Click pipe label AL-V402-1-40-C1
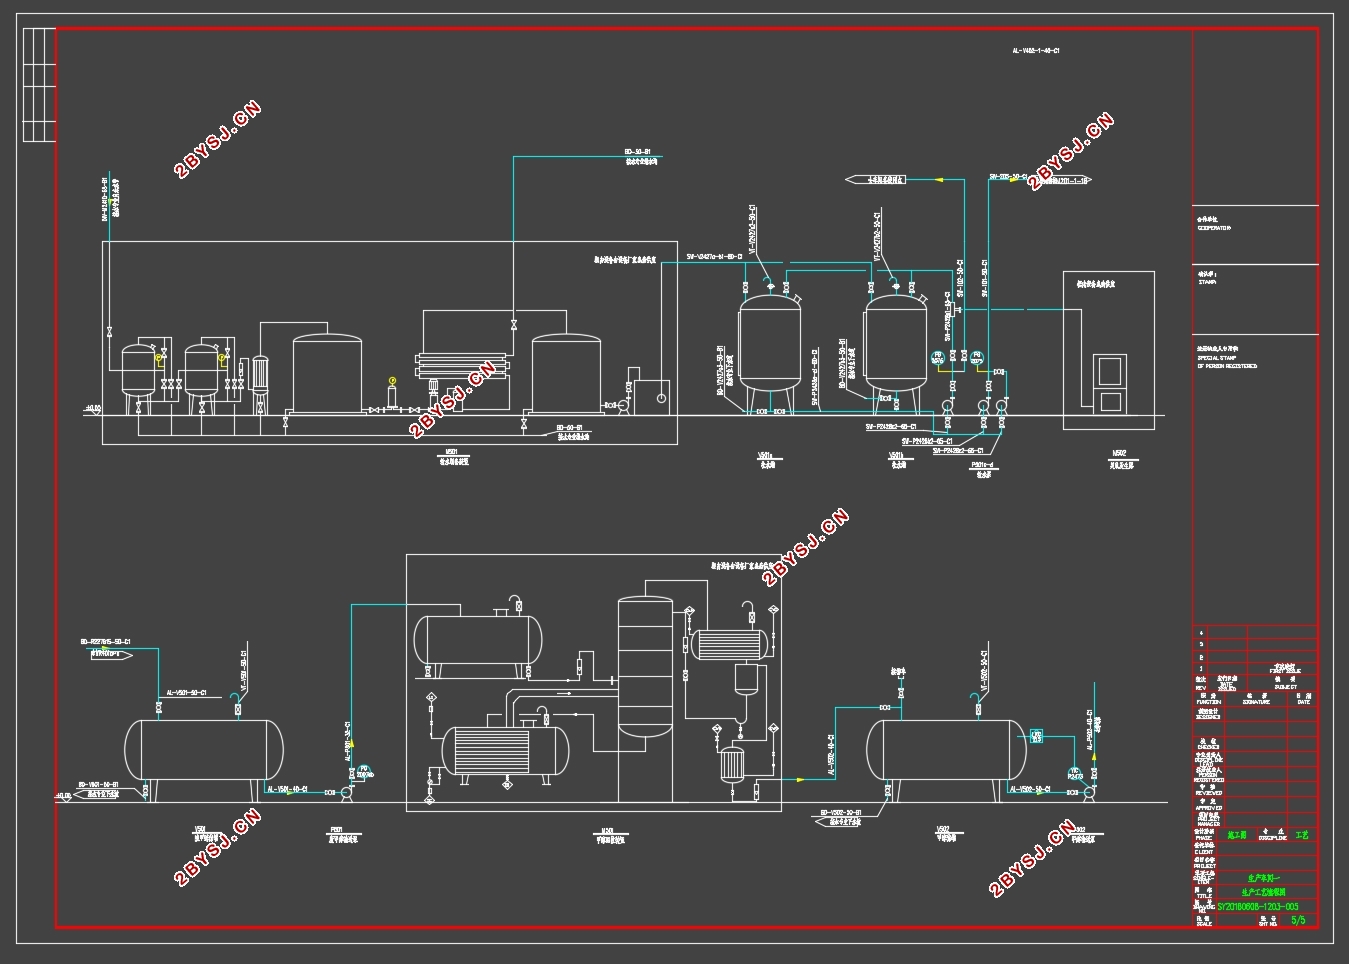The height and width of the screenshot is (964, 1349). pos(1036,50)
